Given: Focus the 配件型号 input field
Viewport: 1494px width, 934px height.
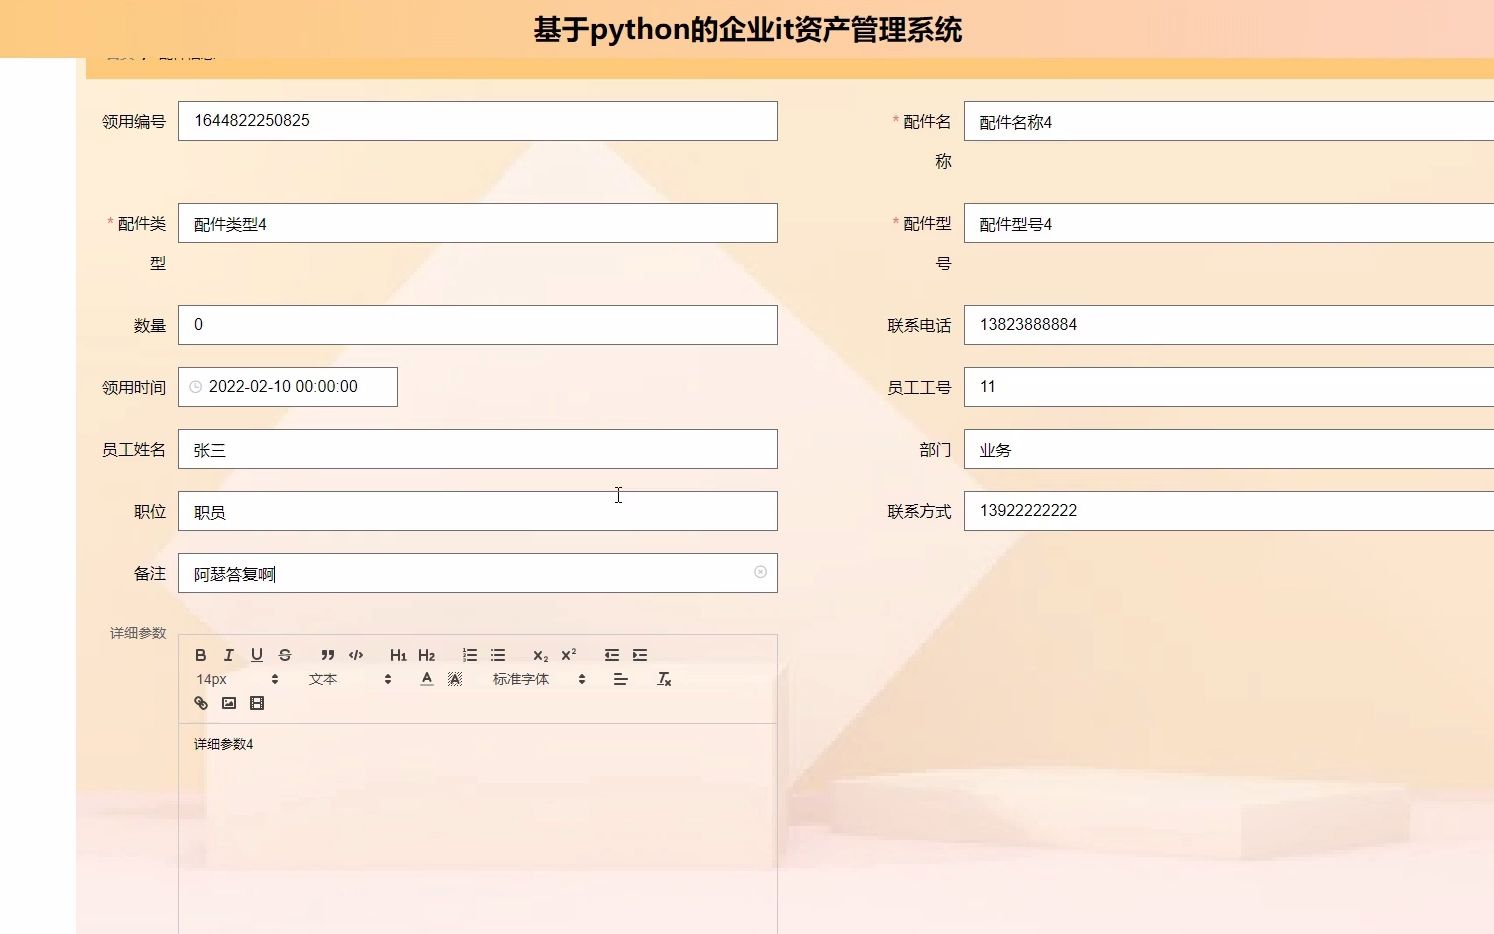Looking at the screenshot, I should [1229, 223].
